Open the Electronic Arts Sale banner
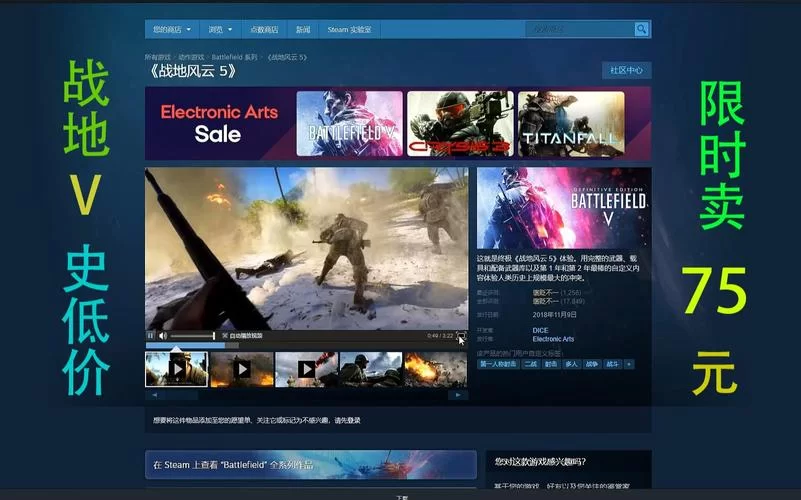The width and height of the screenshot is (801, 500). 219,123
